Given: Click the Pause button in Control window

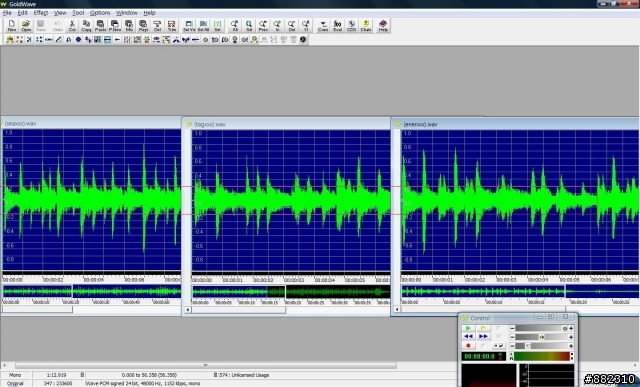Looking at the screenshot, I should click(x=498, y=337).
